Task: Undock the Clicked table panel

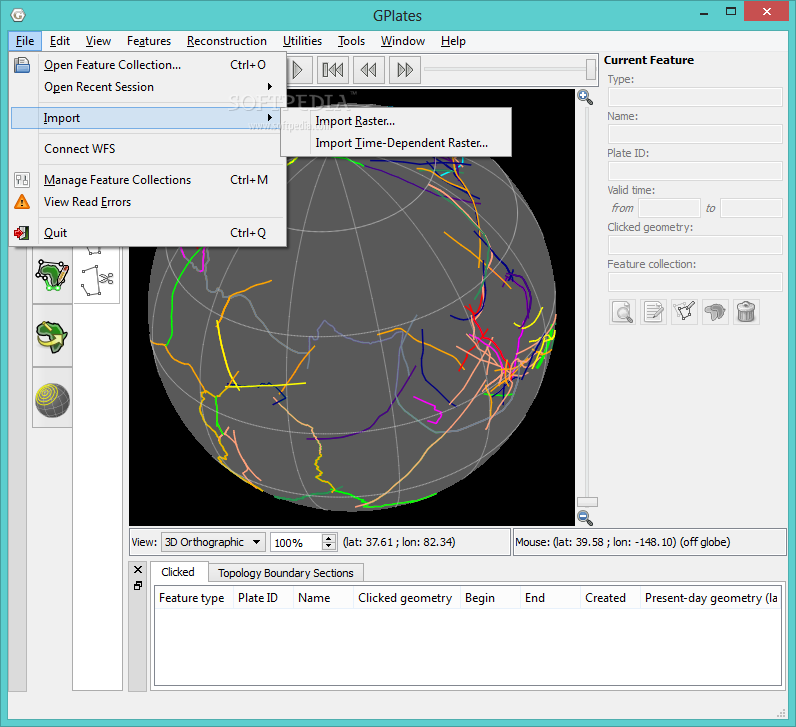Action: pyautogui.click(x=138, y=586)
